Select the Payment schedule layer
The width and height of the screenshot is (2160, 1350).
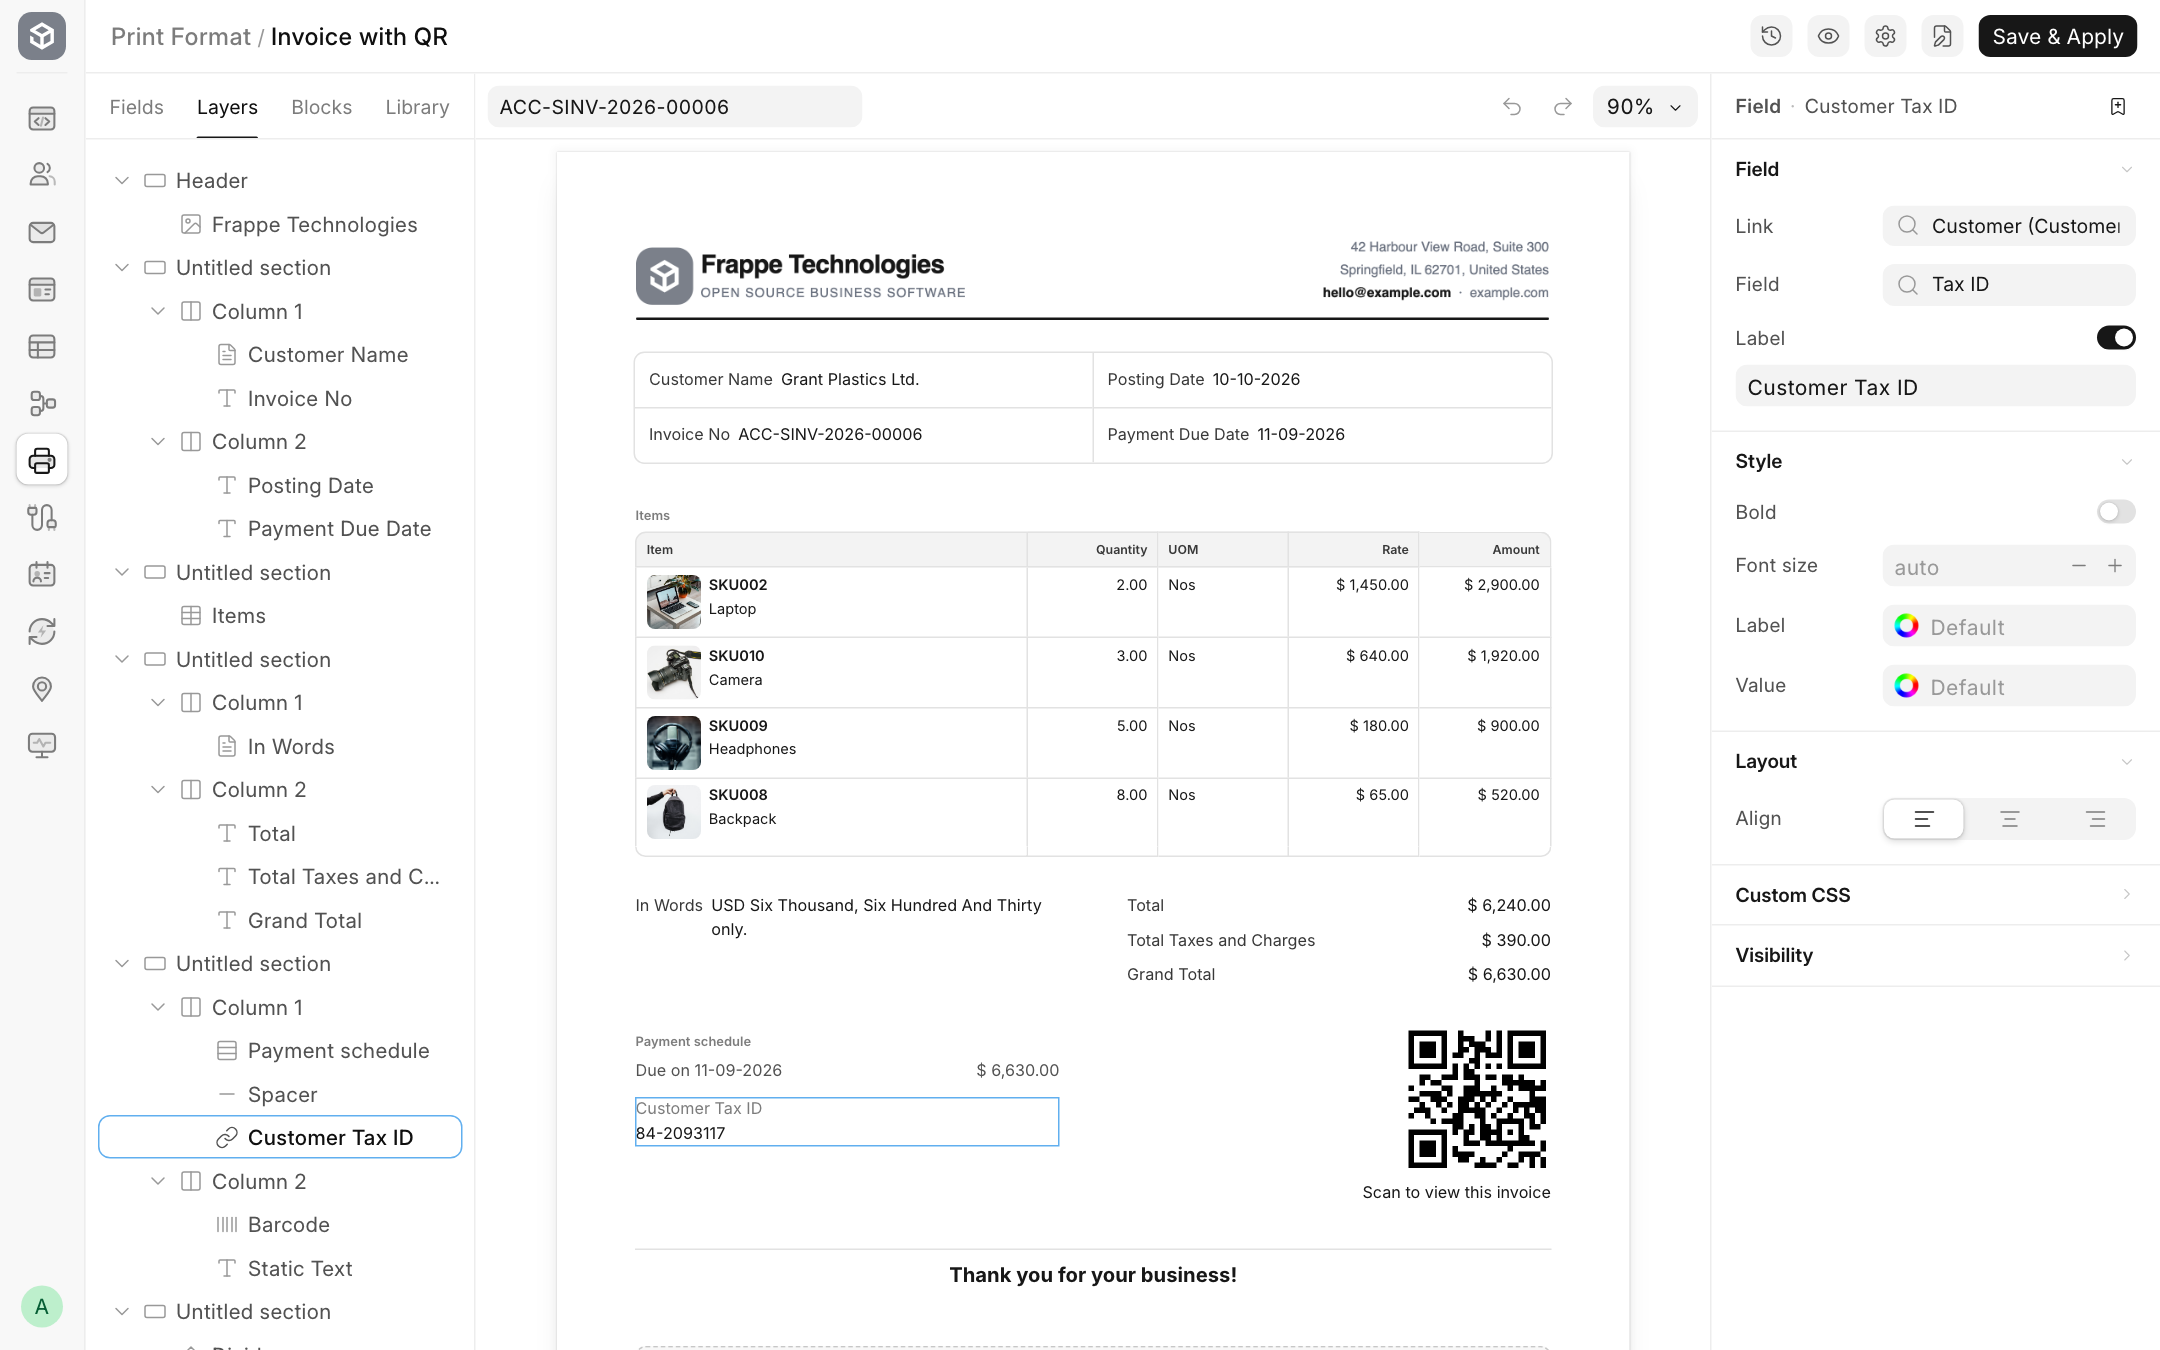click(x=280, y=1051)
